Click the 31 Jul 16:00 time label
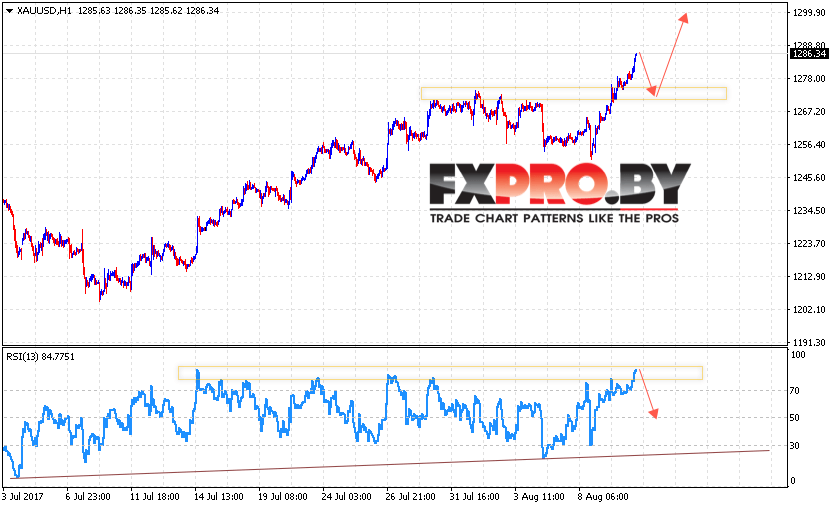Image resolution: width=830 pixels, height=508 pixels. pyautogui.click(x=475, y=497)
